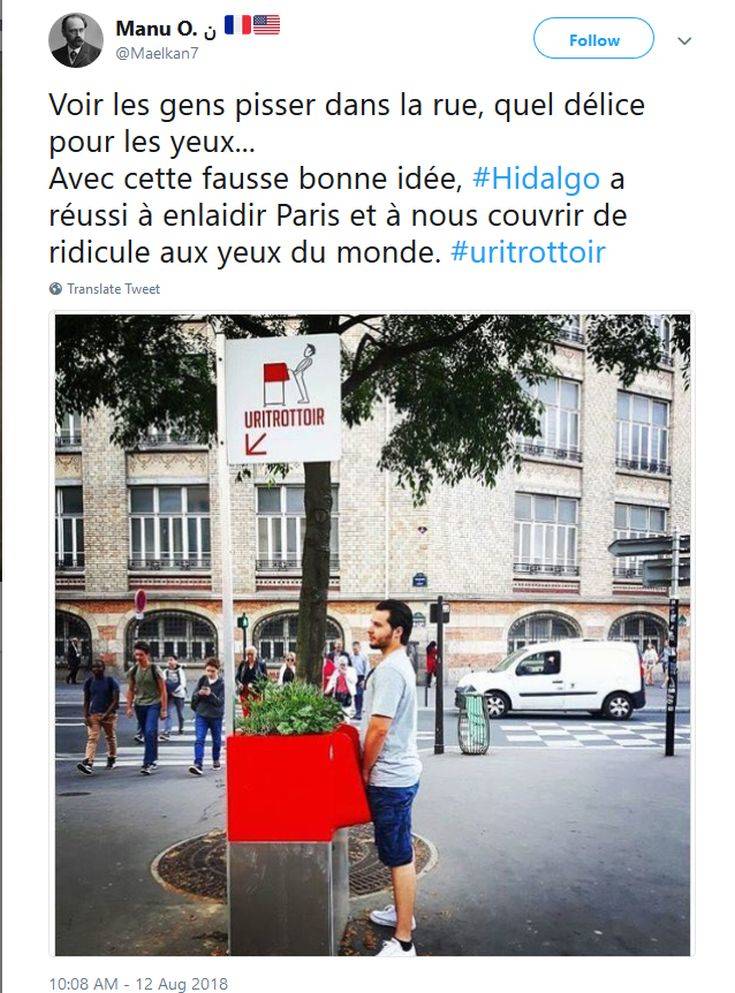
Task: Click the American flag emoji in the name
Action: pos(267,25)
